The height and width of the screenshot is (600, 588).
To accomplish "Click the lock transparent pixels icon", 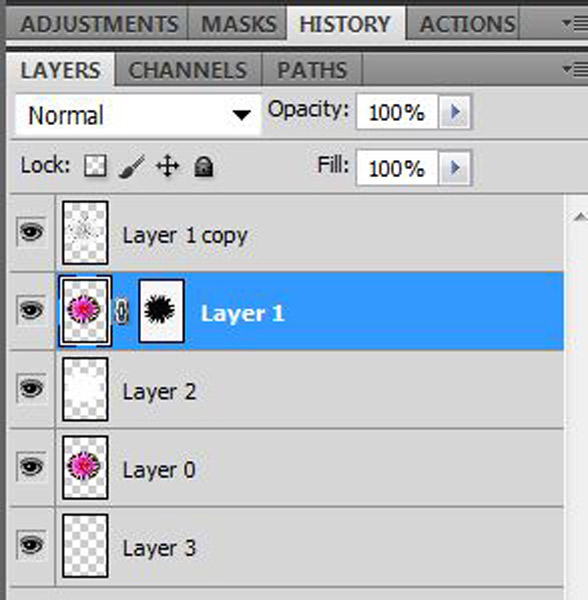I will coord(95,166).
